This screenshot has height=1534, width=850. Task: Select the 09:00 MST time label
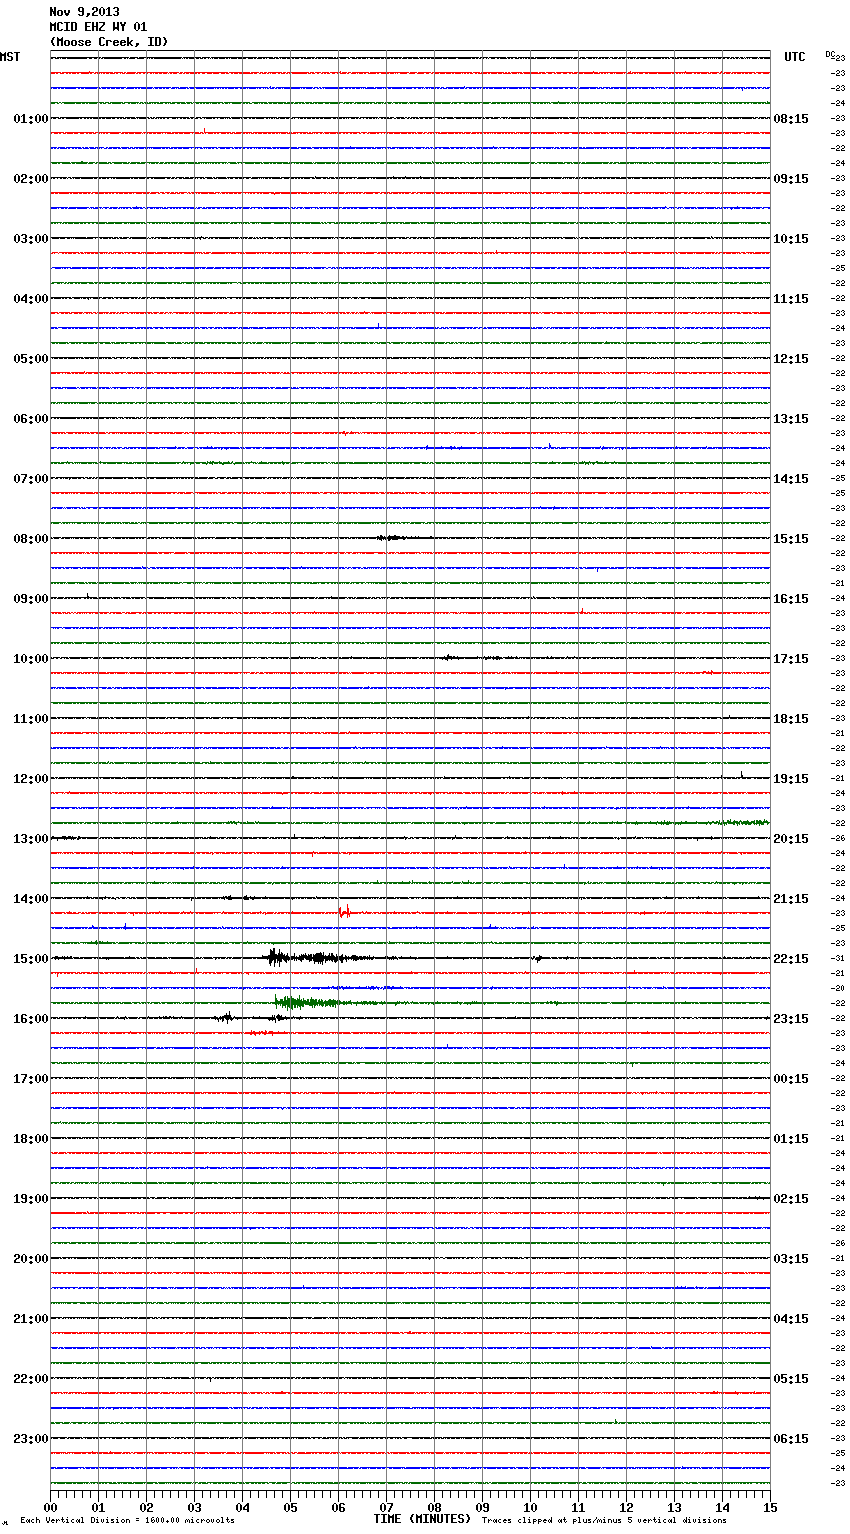coord(30,599)
